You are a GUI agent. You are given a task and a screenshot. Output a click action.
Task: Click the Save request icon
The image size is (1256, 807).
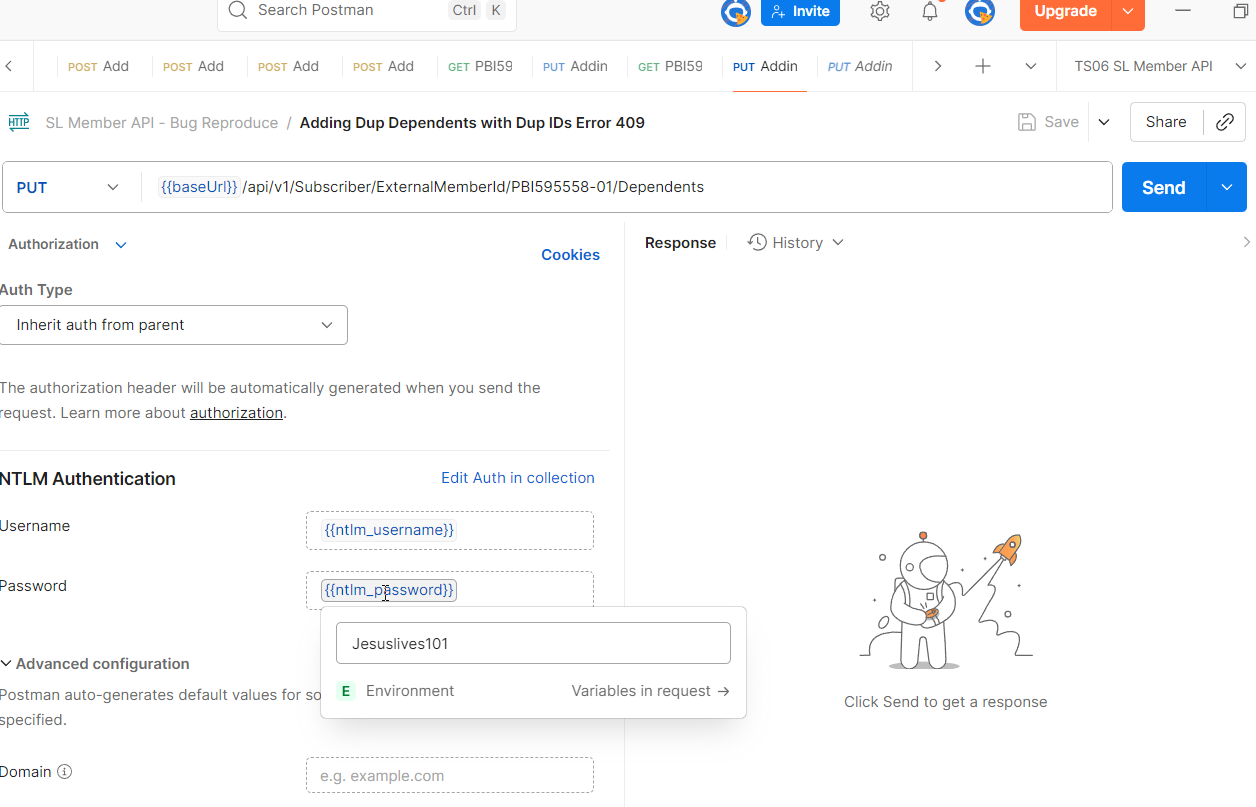pyautogui.click(x=1027, y=121)
